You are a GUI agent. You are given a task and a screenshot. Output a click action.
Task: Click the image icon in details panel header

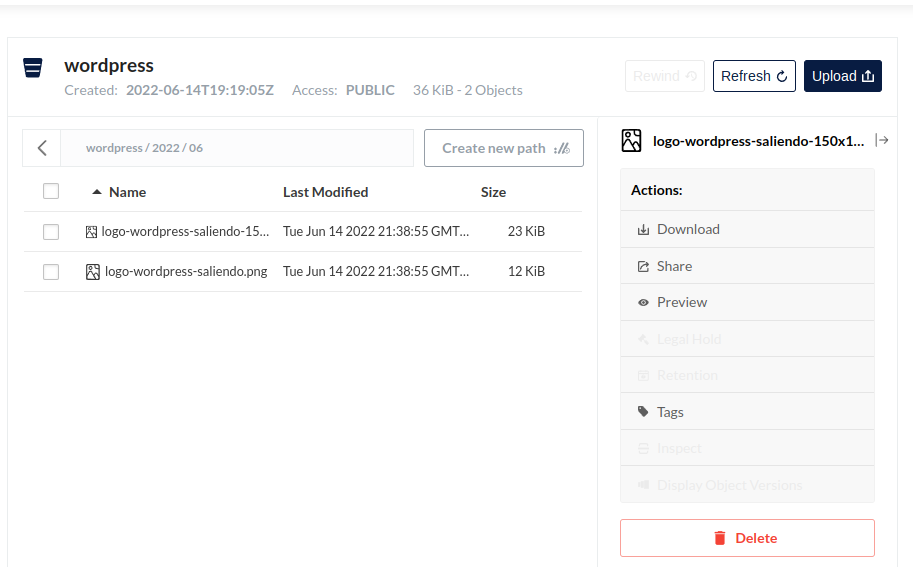pyautogui.click(x=631, y=141)
